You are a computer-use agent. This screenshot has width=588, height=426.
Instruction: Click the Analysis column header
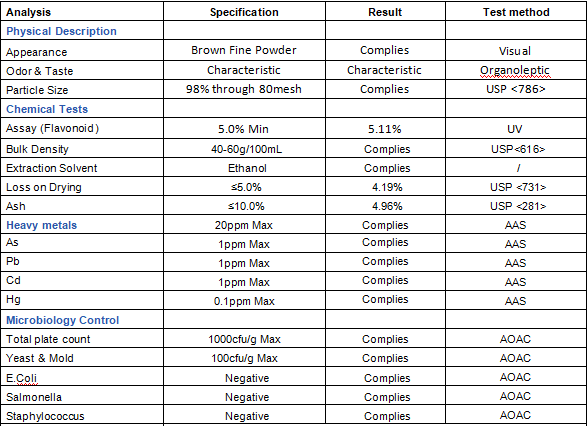click(28, 12)
